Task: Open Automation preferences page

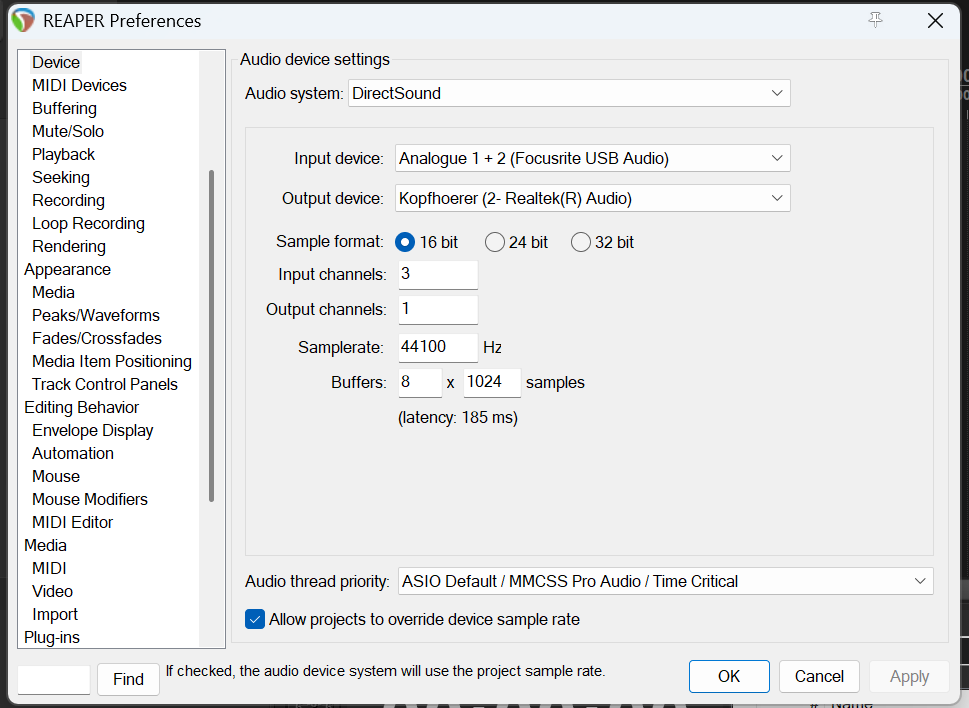Action: (x=73, y=453)
